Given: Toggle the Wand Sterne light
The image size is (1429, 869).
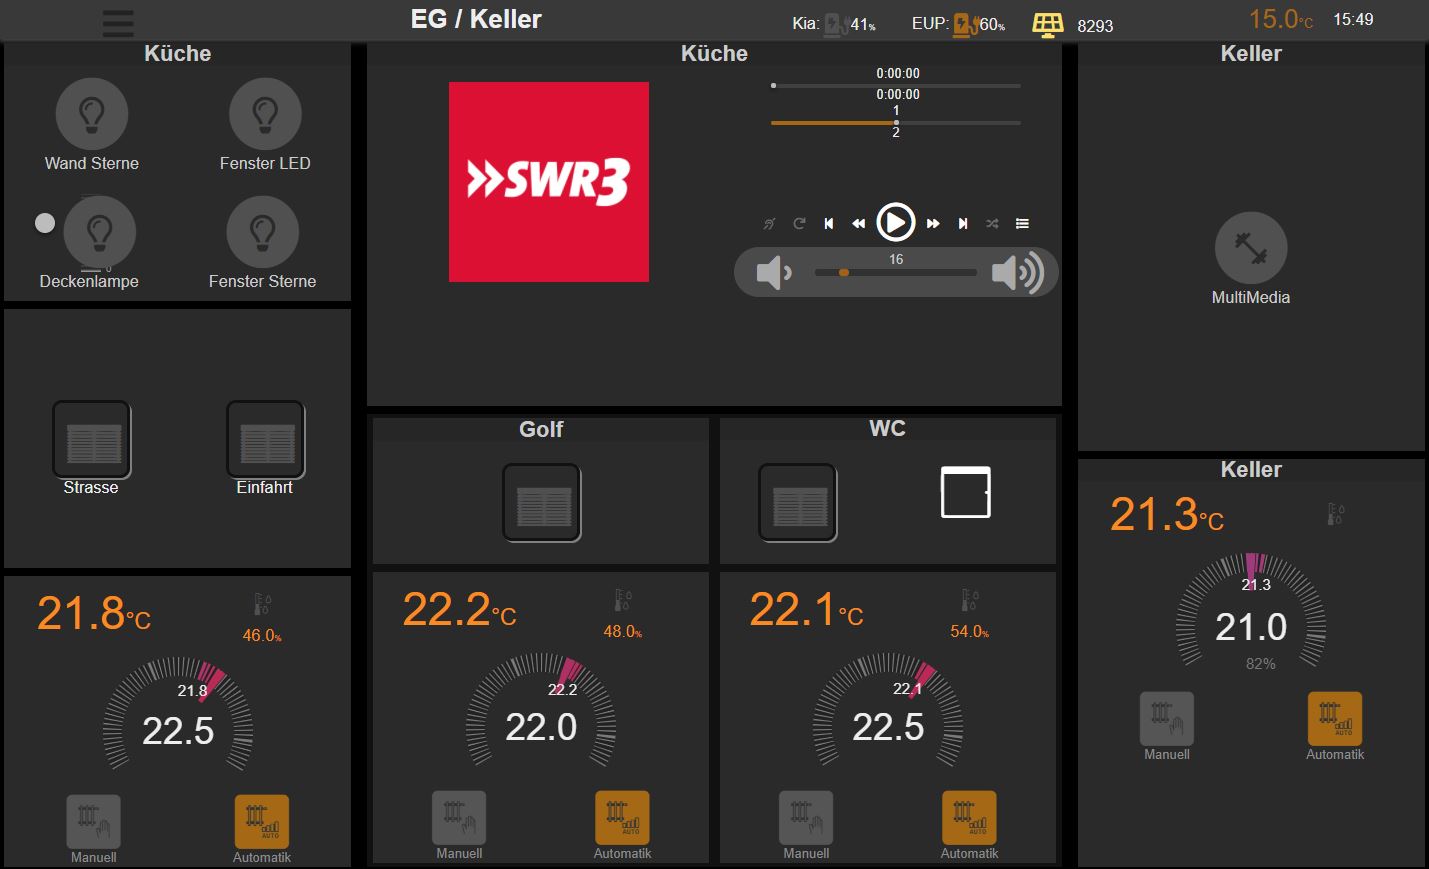Looking at the screenshot, I should tap(92, 114).
